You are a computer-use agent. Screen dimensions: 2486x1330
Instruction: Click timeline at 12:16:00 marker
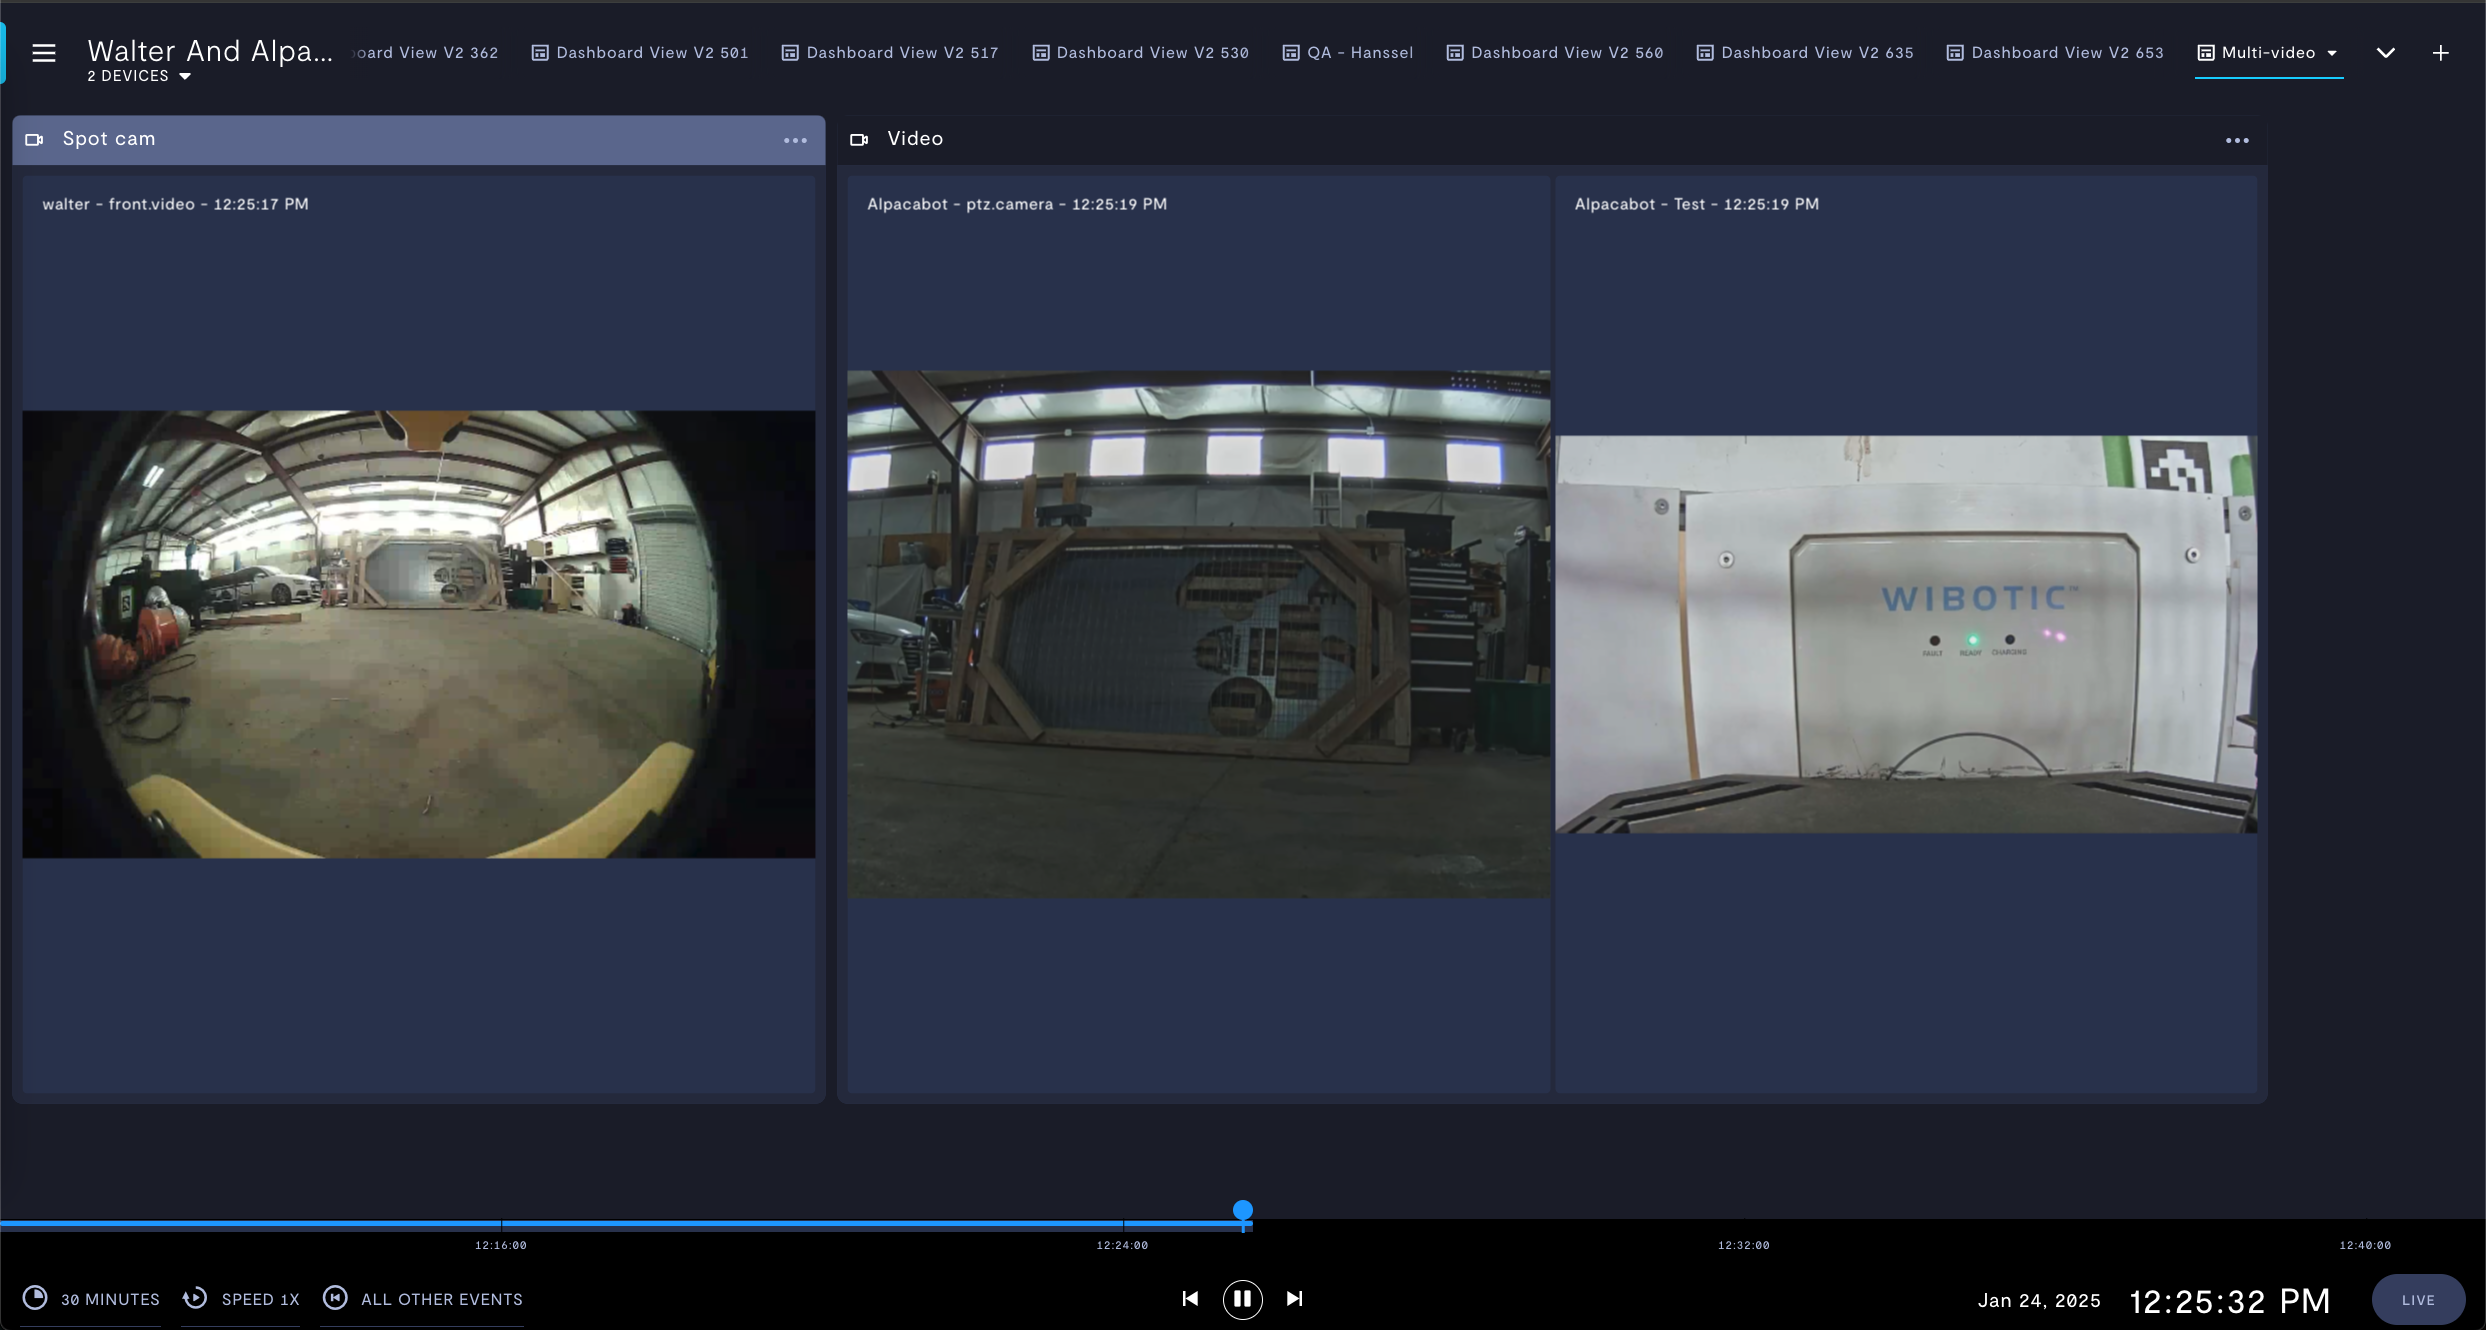[501, 1245]
